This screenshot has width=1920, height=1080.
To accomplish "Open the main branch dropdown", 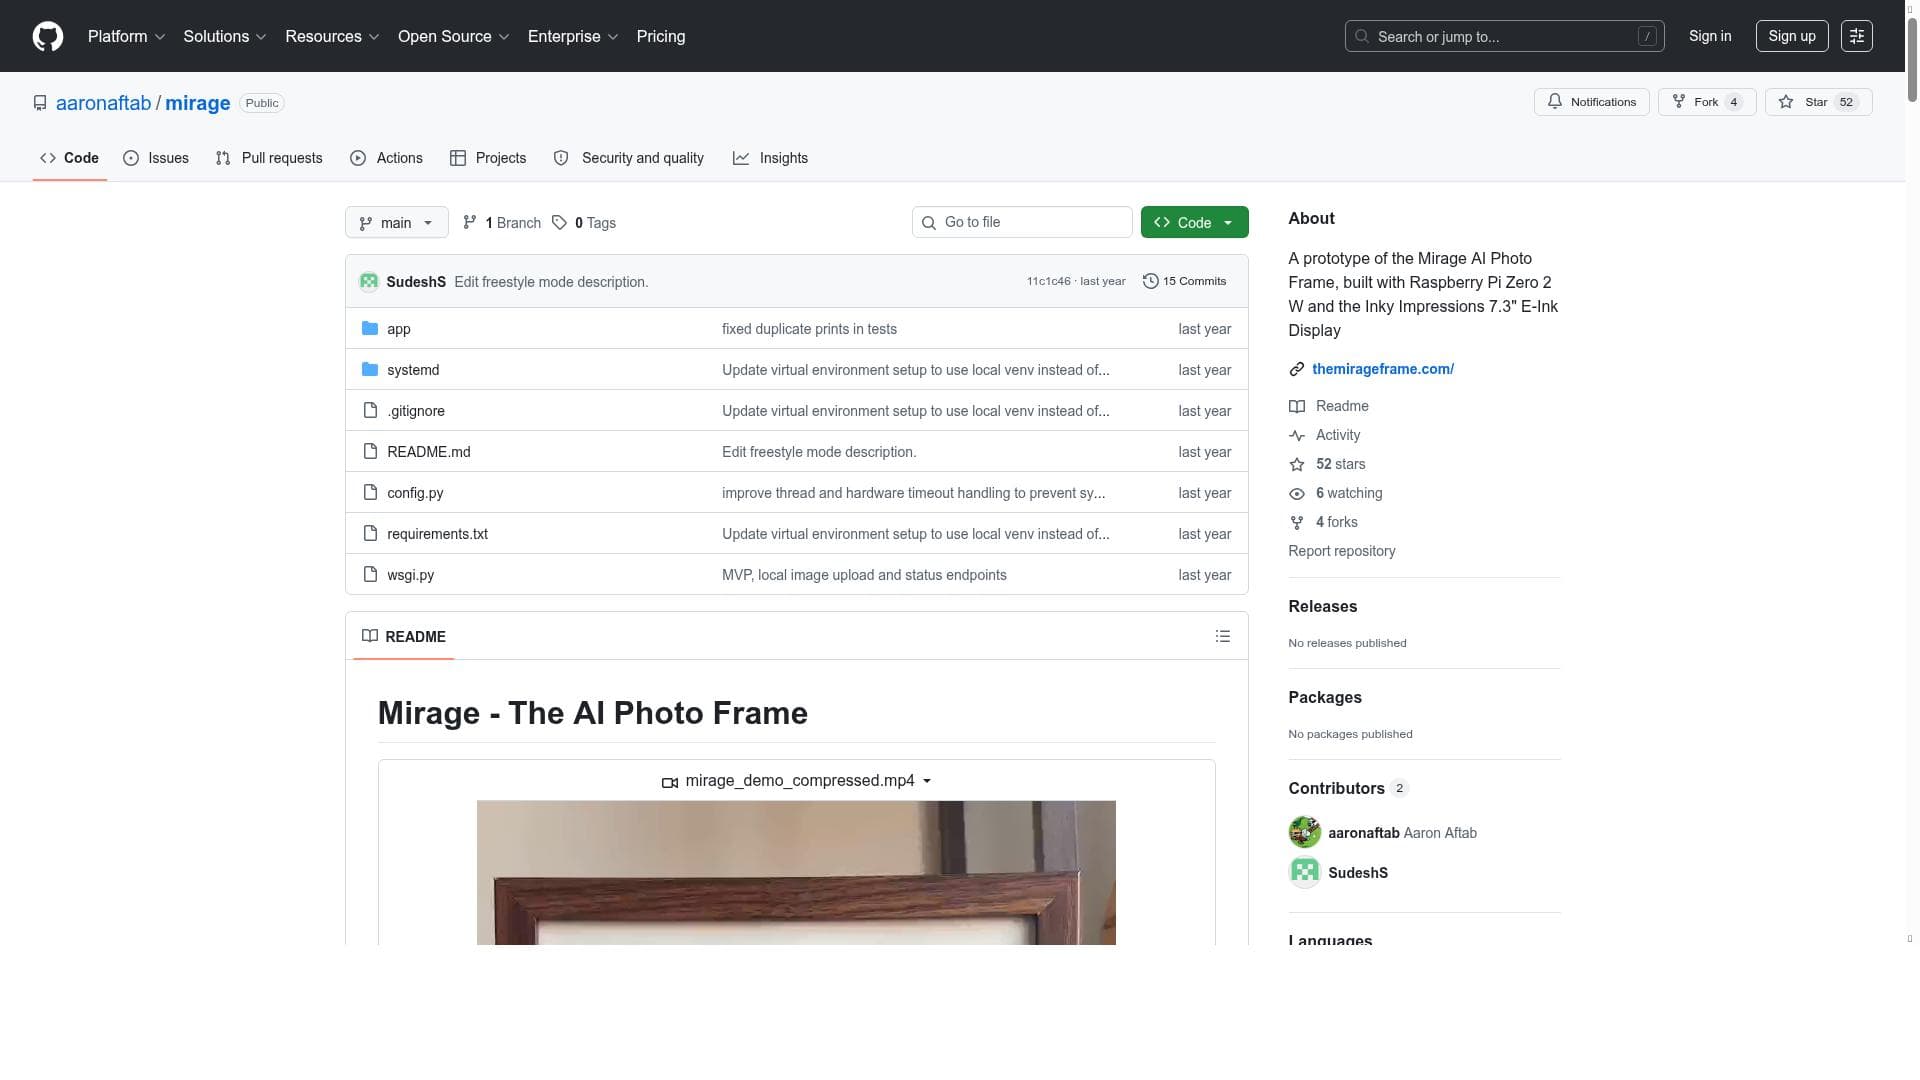I will click(x=396, y=223).
